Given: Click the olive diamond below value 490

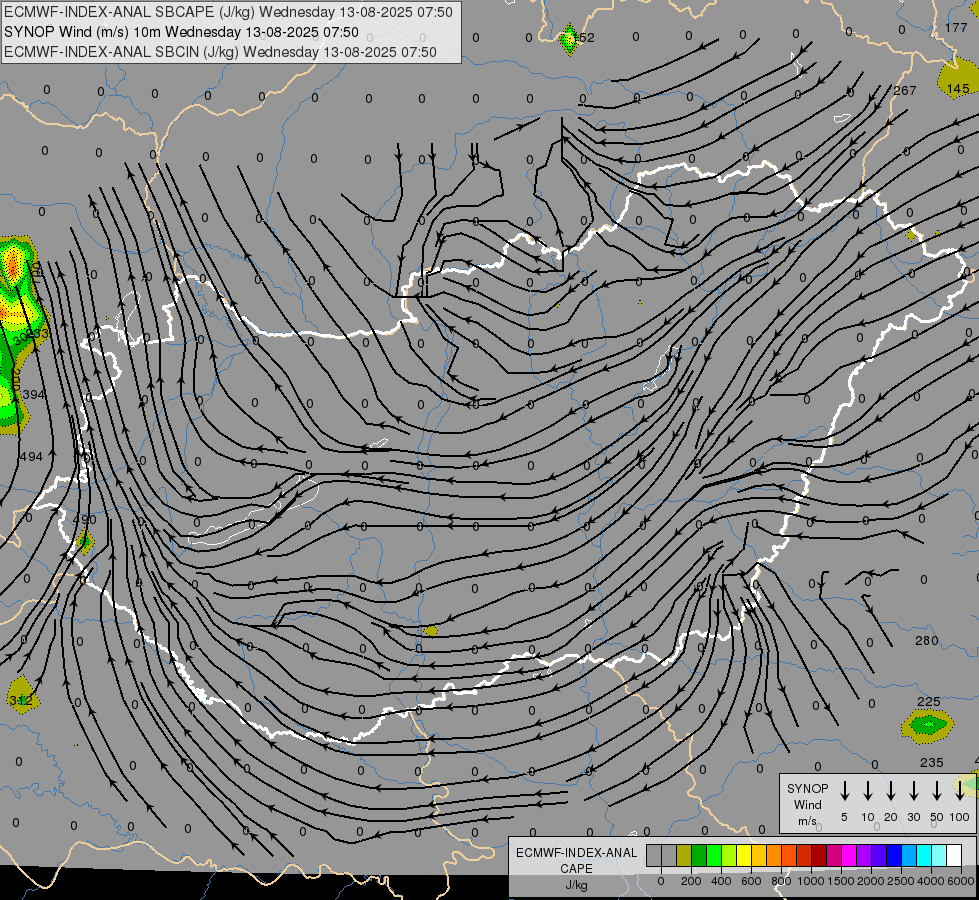Looking at the screenshot, I should pos(85,541).
